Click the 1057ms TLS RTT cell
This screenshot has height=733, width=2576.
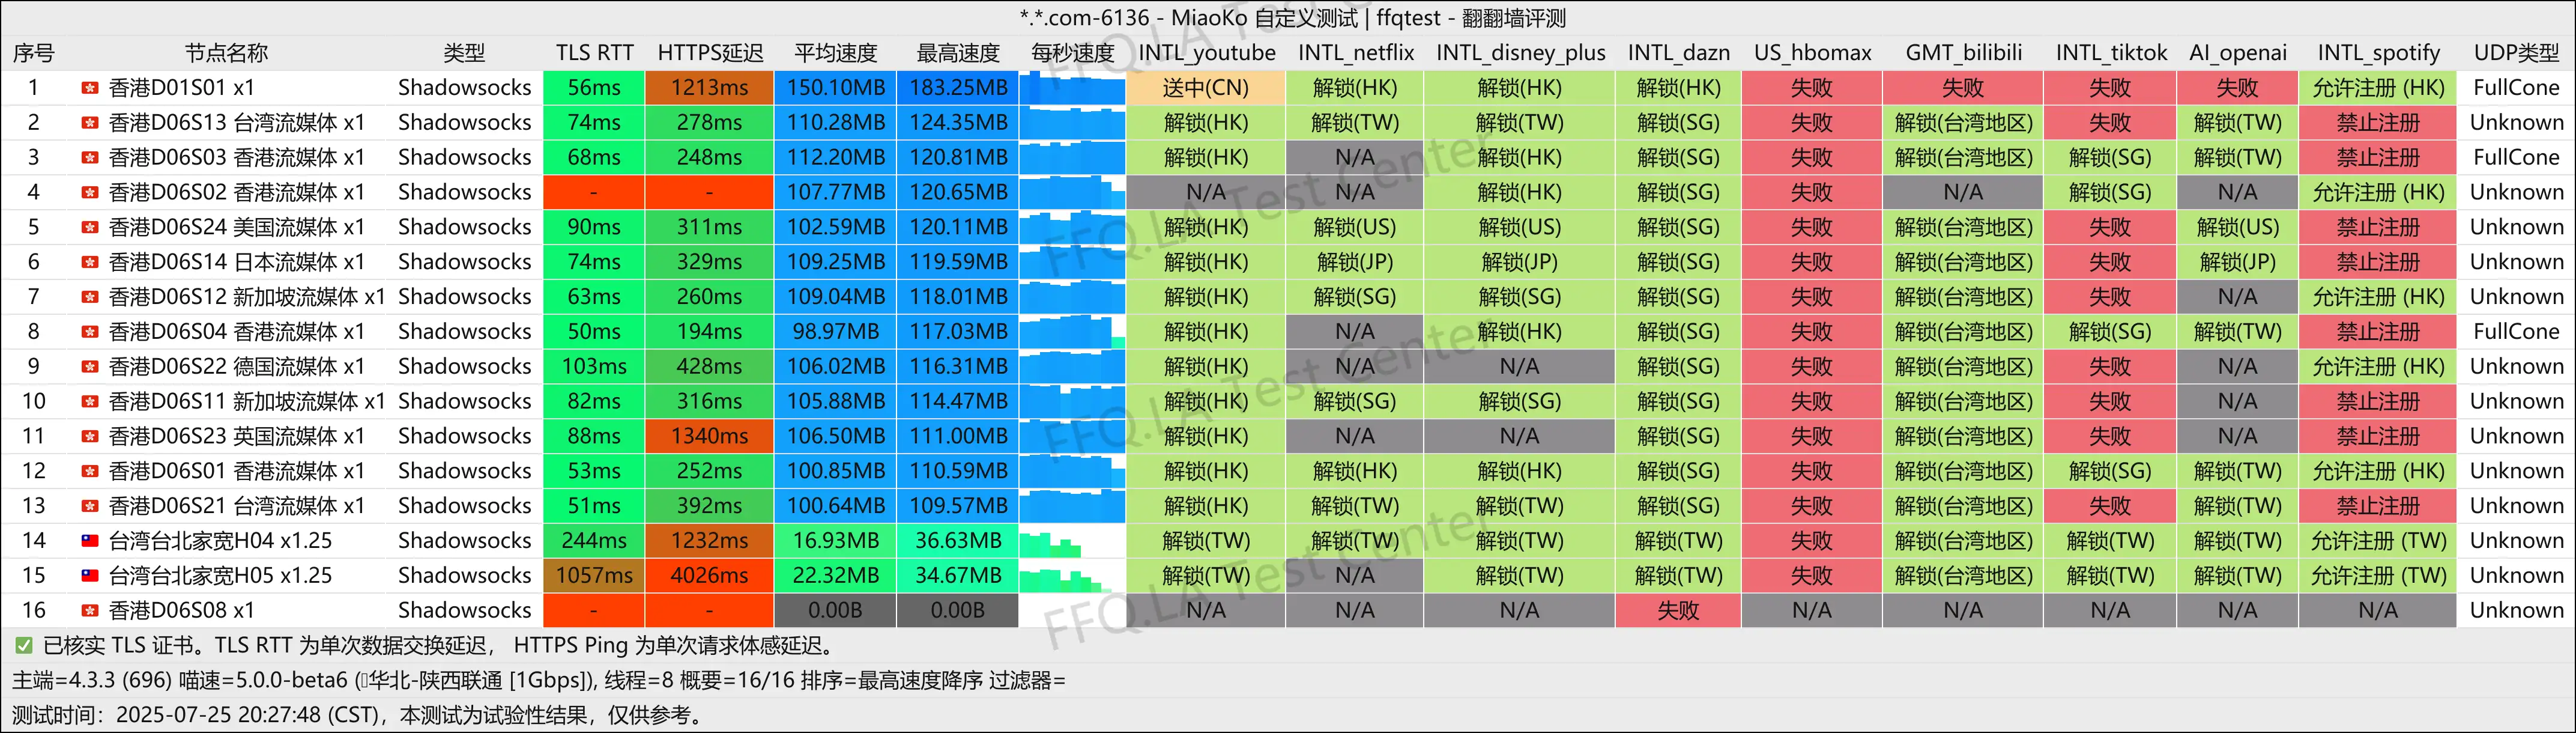[x=594, y=576]
